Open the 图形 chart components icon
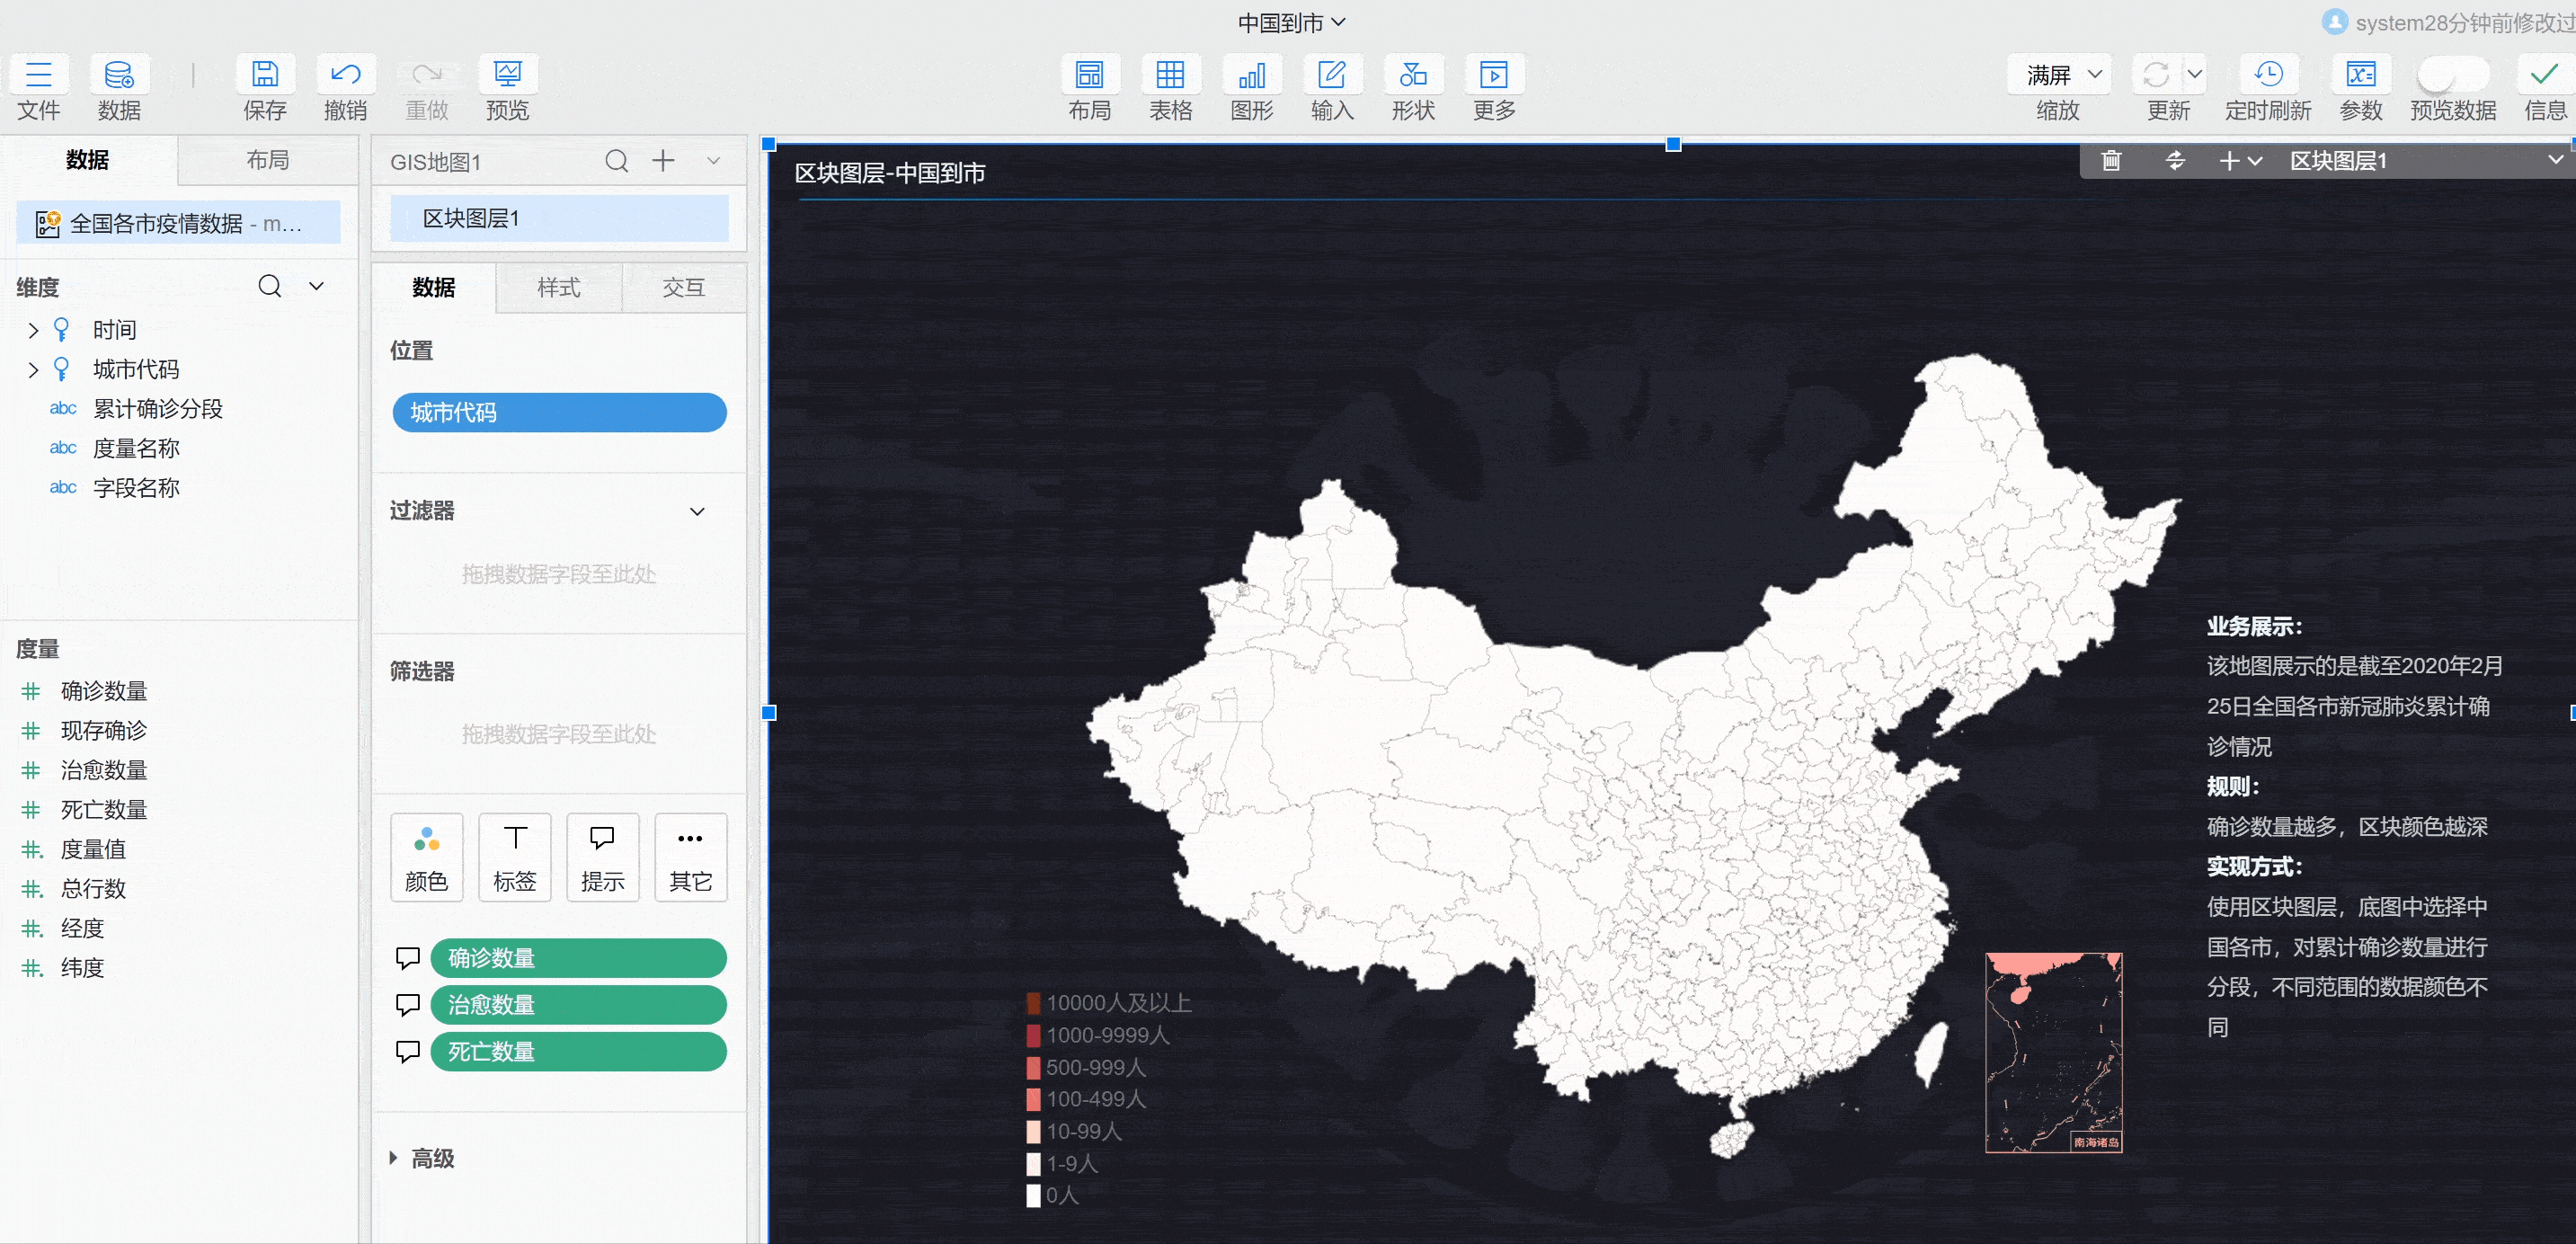The height and width of the screenshot is (1244, 2576). click(1251, 75)
